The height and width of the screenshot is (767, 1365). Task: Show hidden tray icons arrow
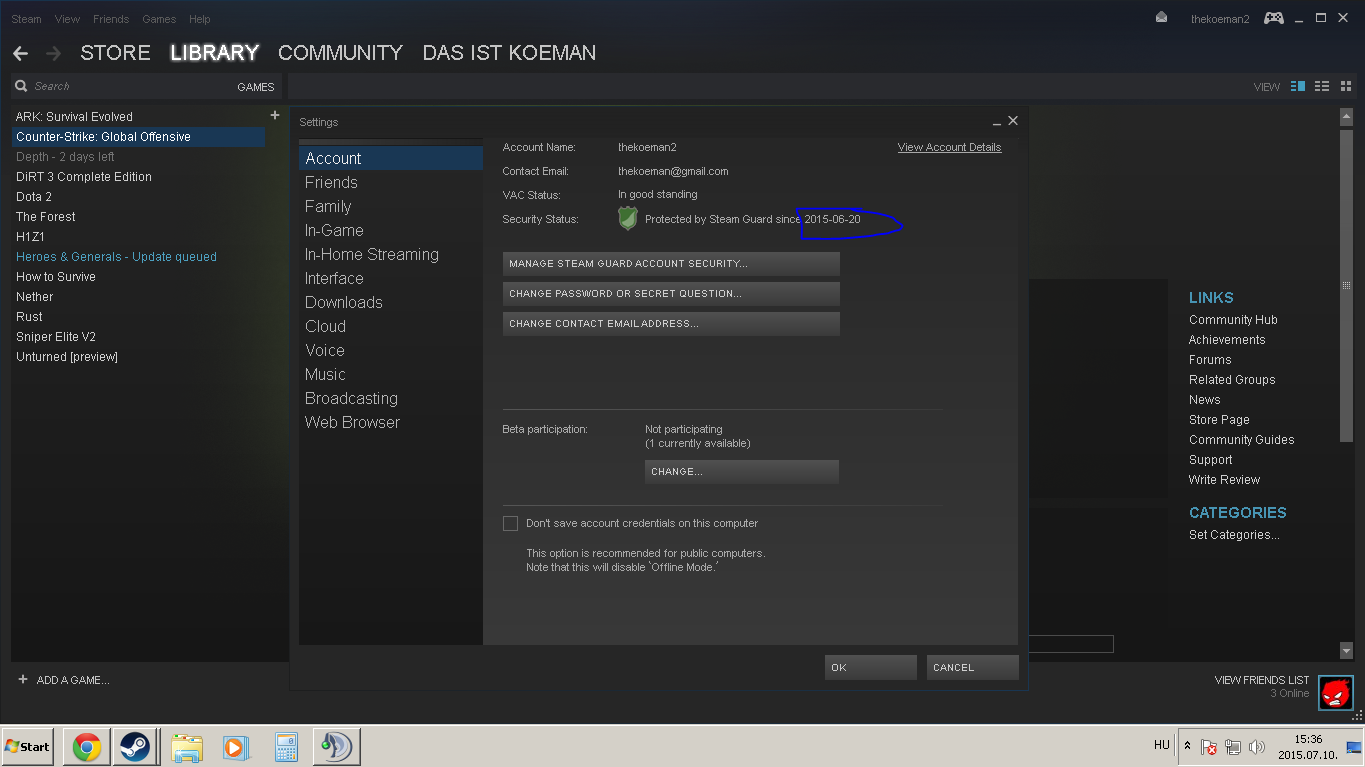1187,746
